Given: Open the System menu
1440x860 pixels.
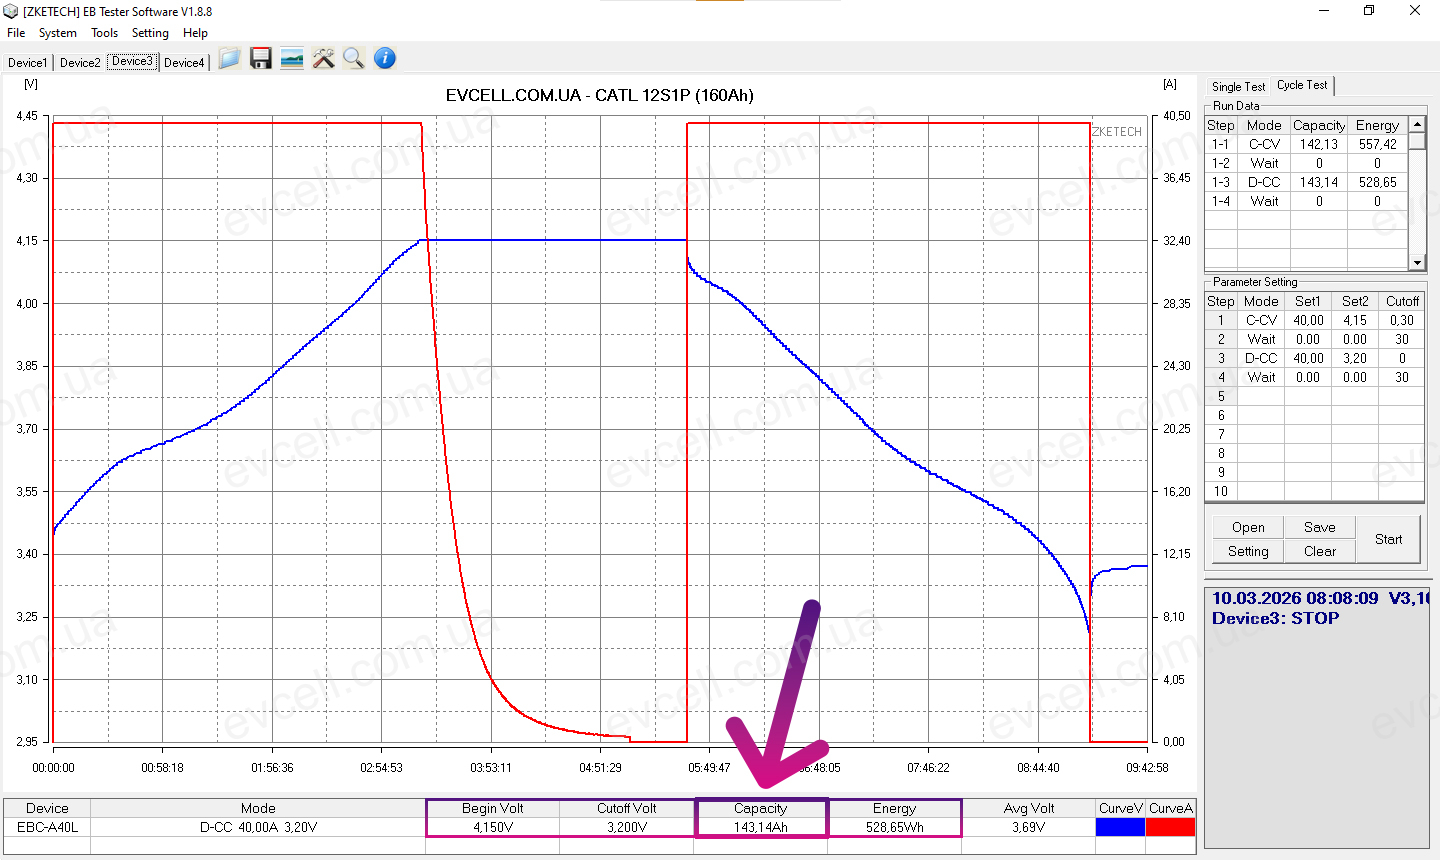Looking at the screenshot, I should (58, 33).
